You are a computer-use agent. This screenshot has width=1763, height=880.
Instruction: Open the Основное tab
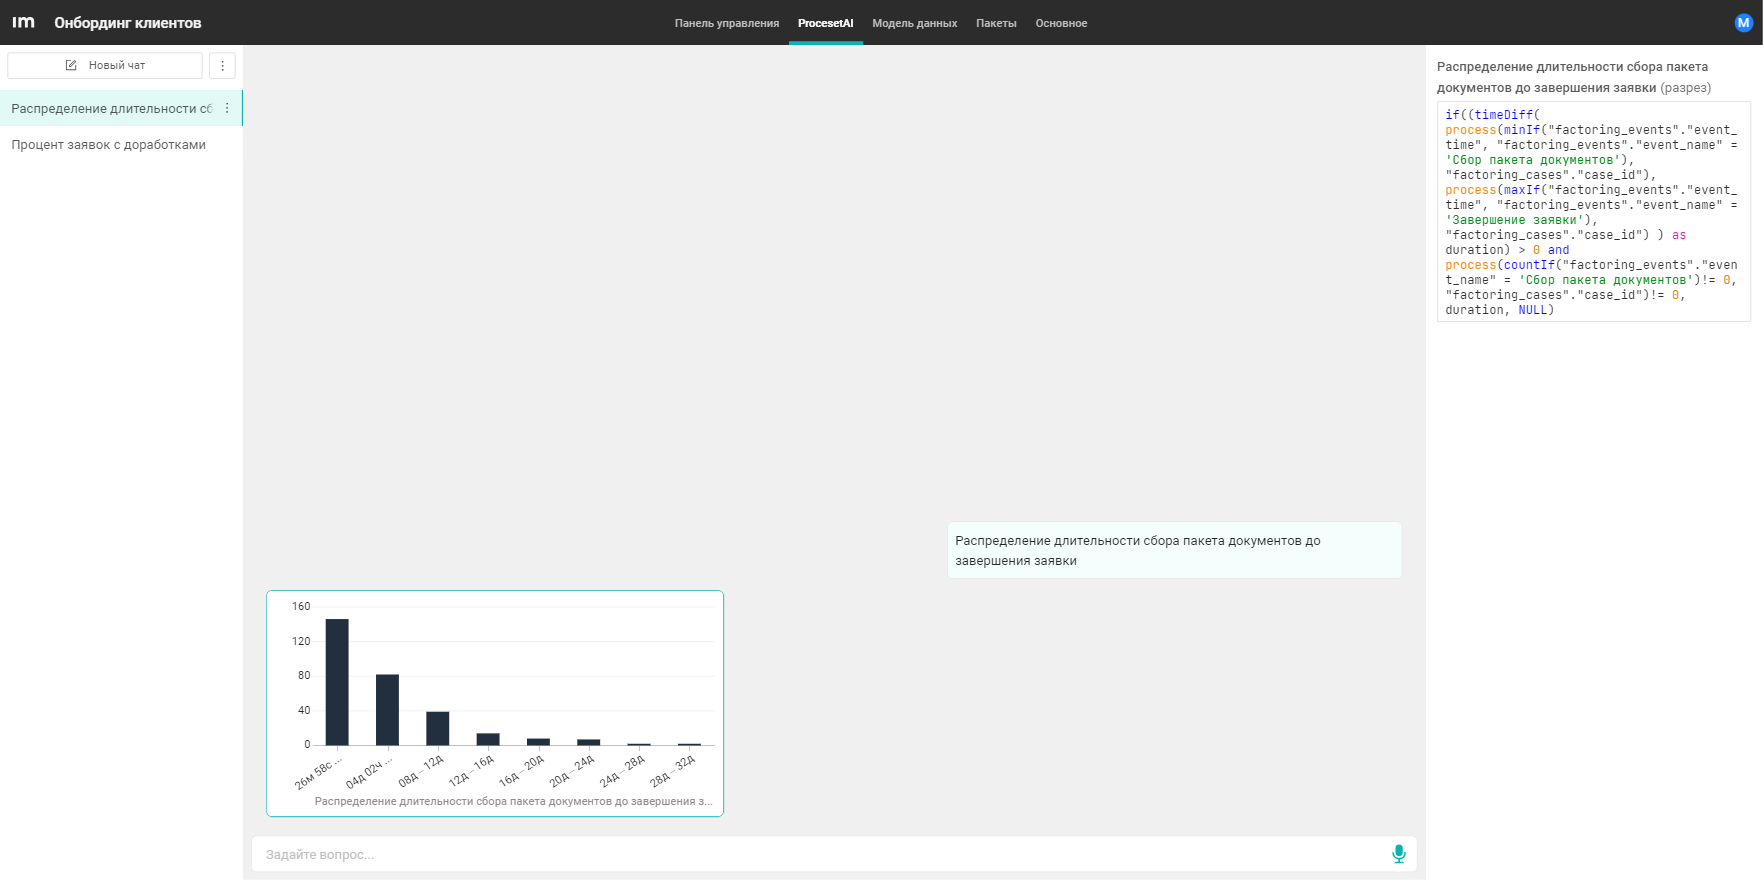click(x=1061, y=23)
